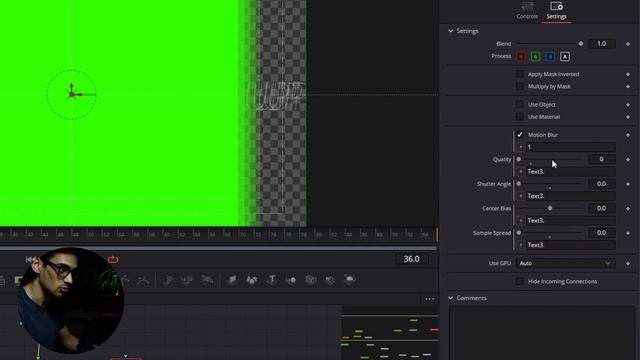Check the Use Material checkbox
Viewport: 640px width, 360px height.
click(520, 116)
